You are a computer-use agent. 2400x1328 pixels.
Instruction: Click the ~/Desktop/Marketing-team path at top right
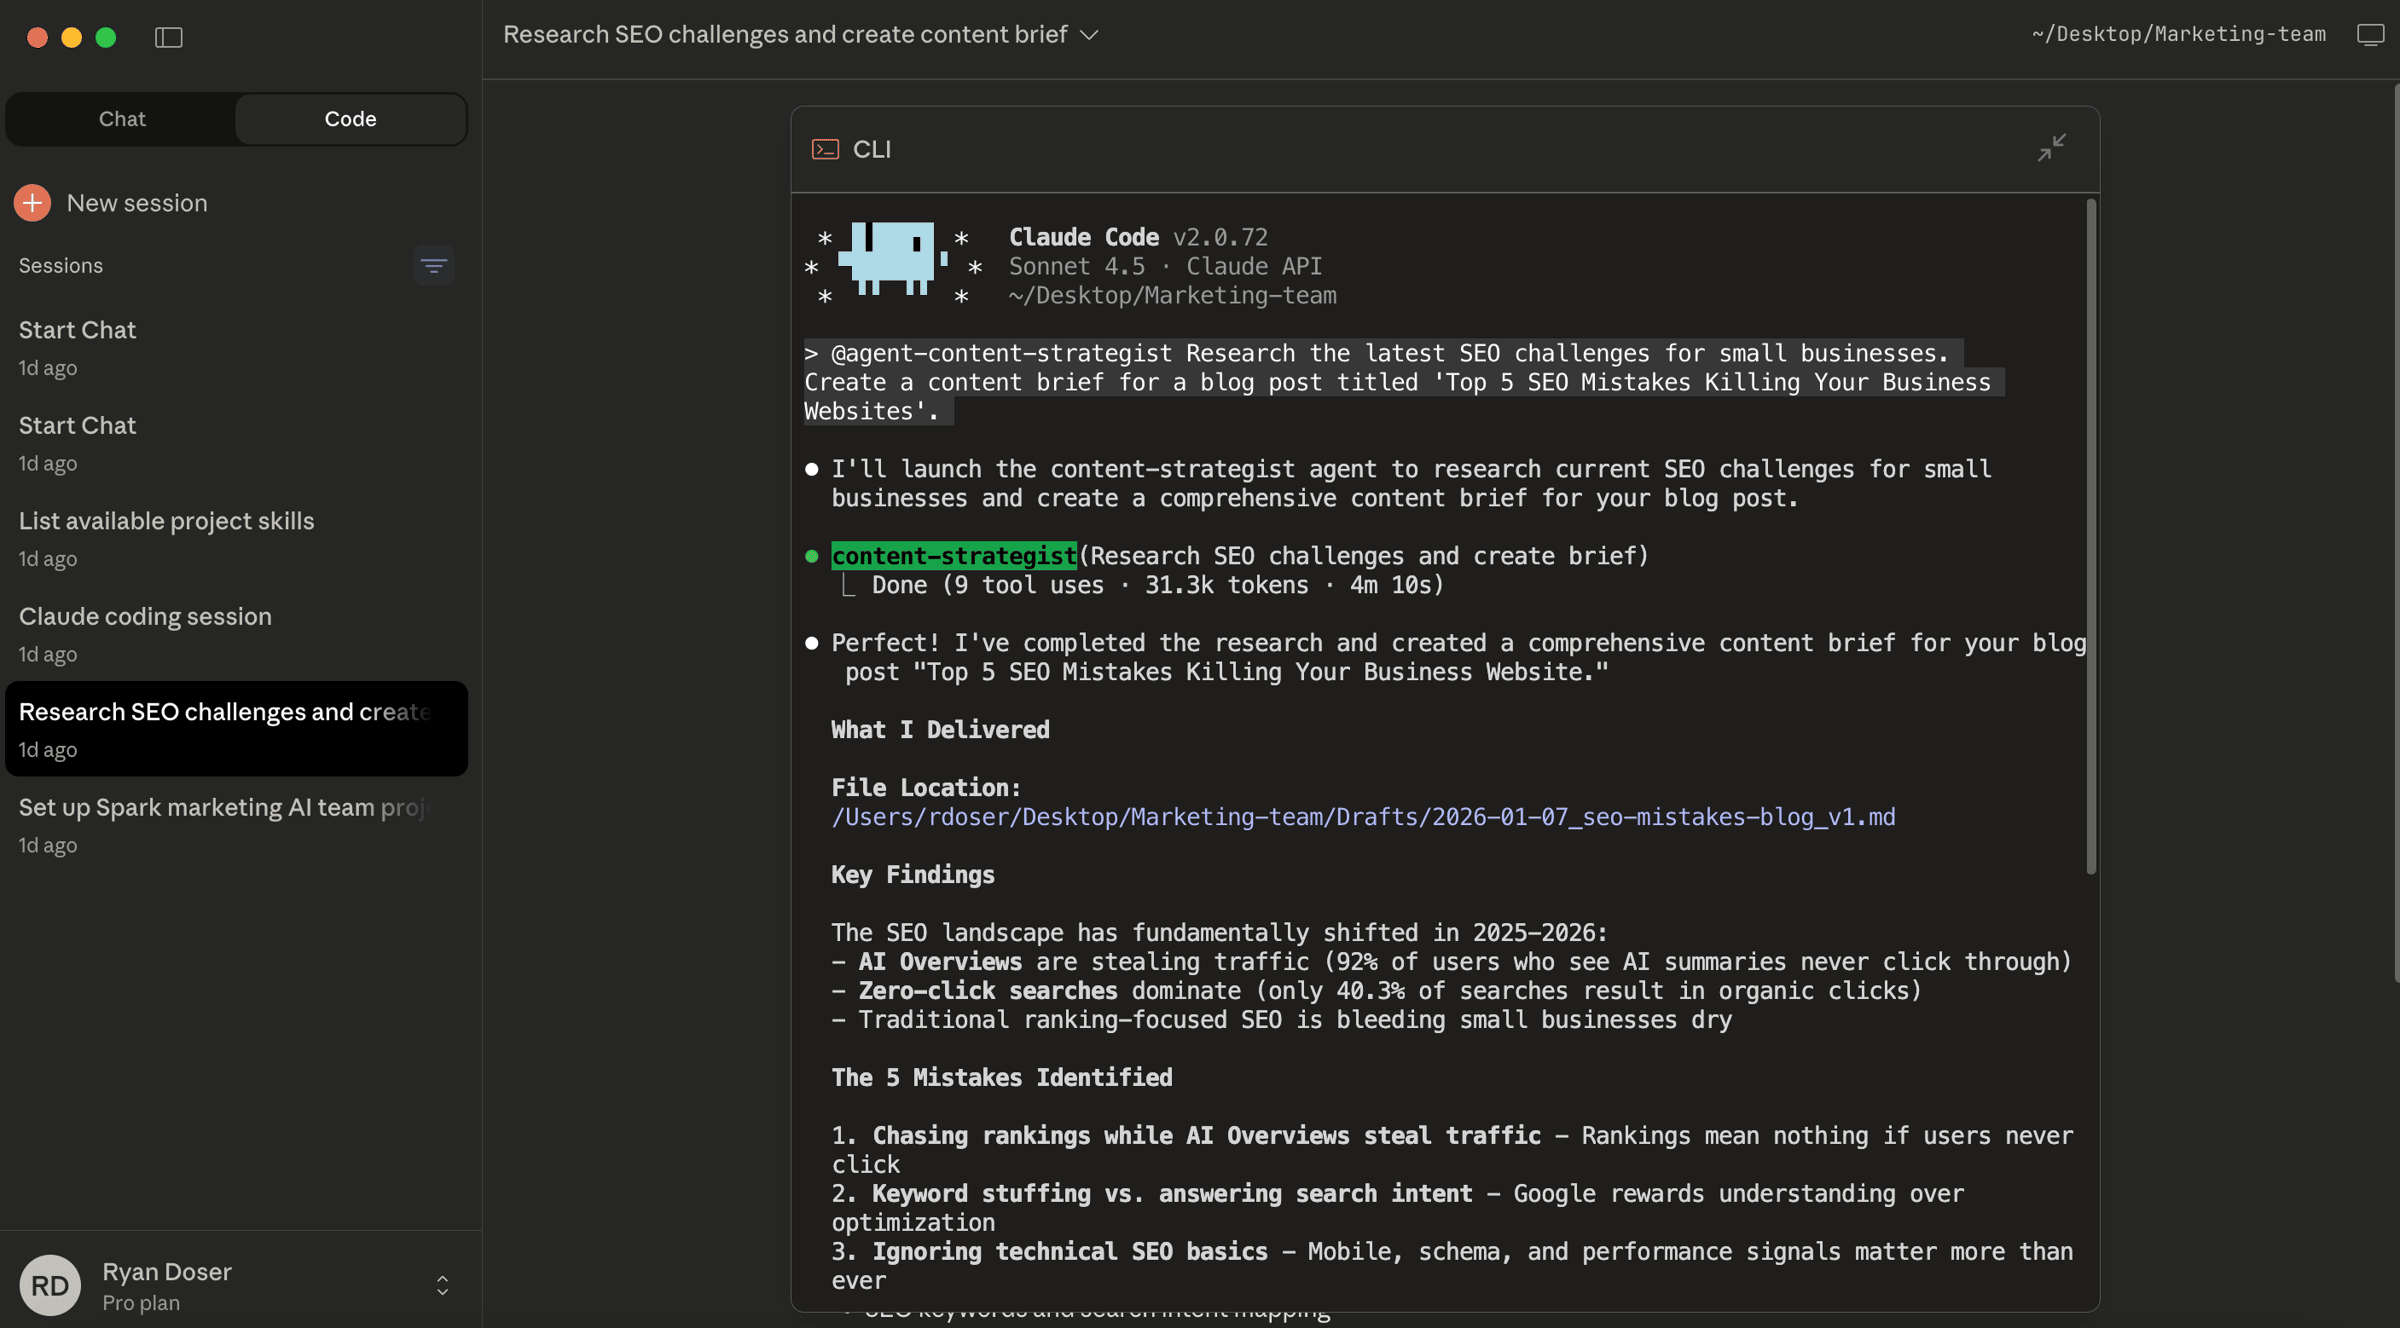(2178, 35)
